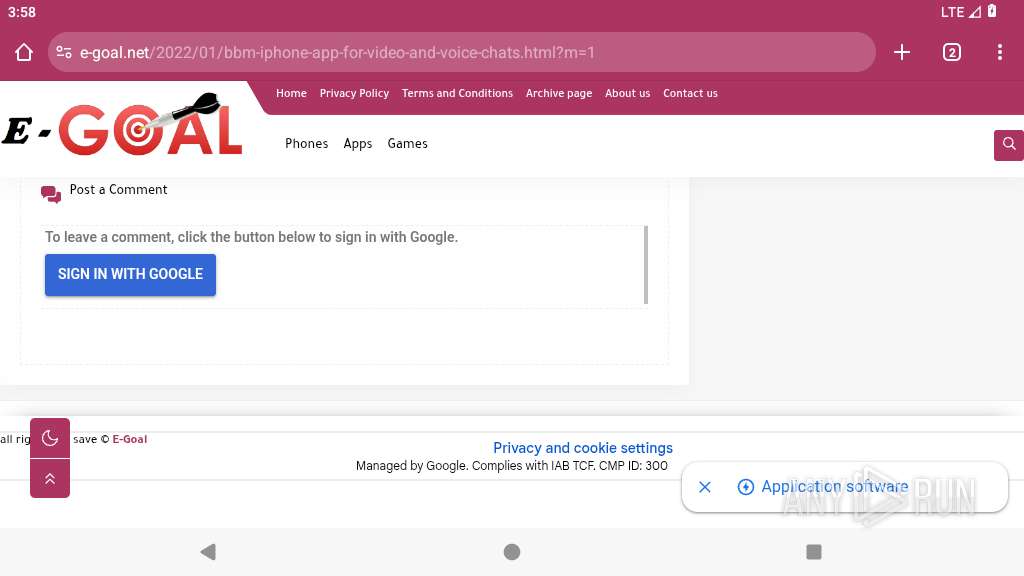This screenshot has height=576, width=1024.
Task: Open Terms and Conditions page
Action: [x=457, y=93]
